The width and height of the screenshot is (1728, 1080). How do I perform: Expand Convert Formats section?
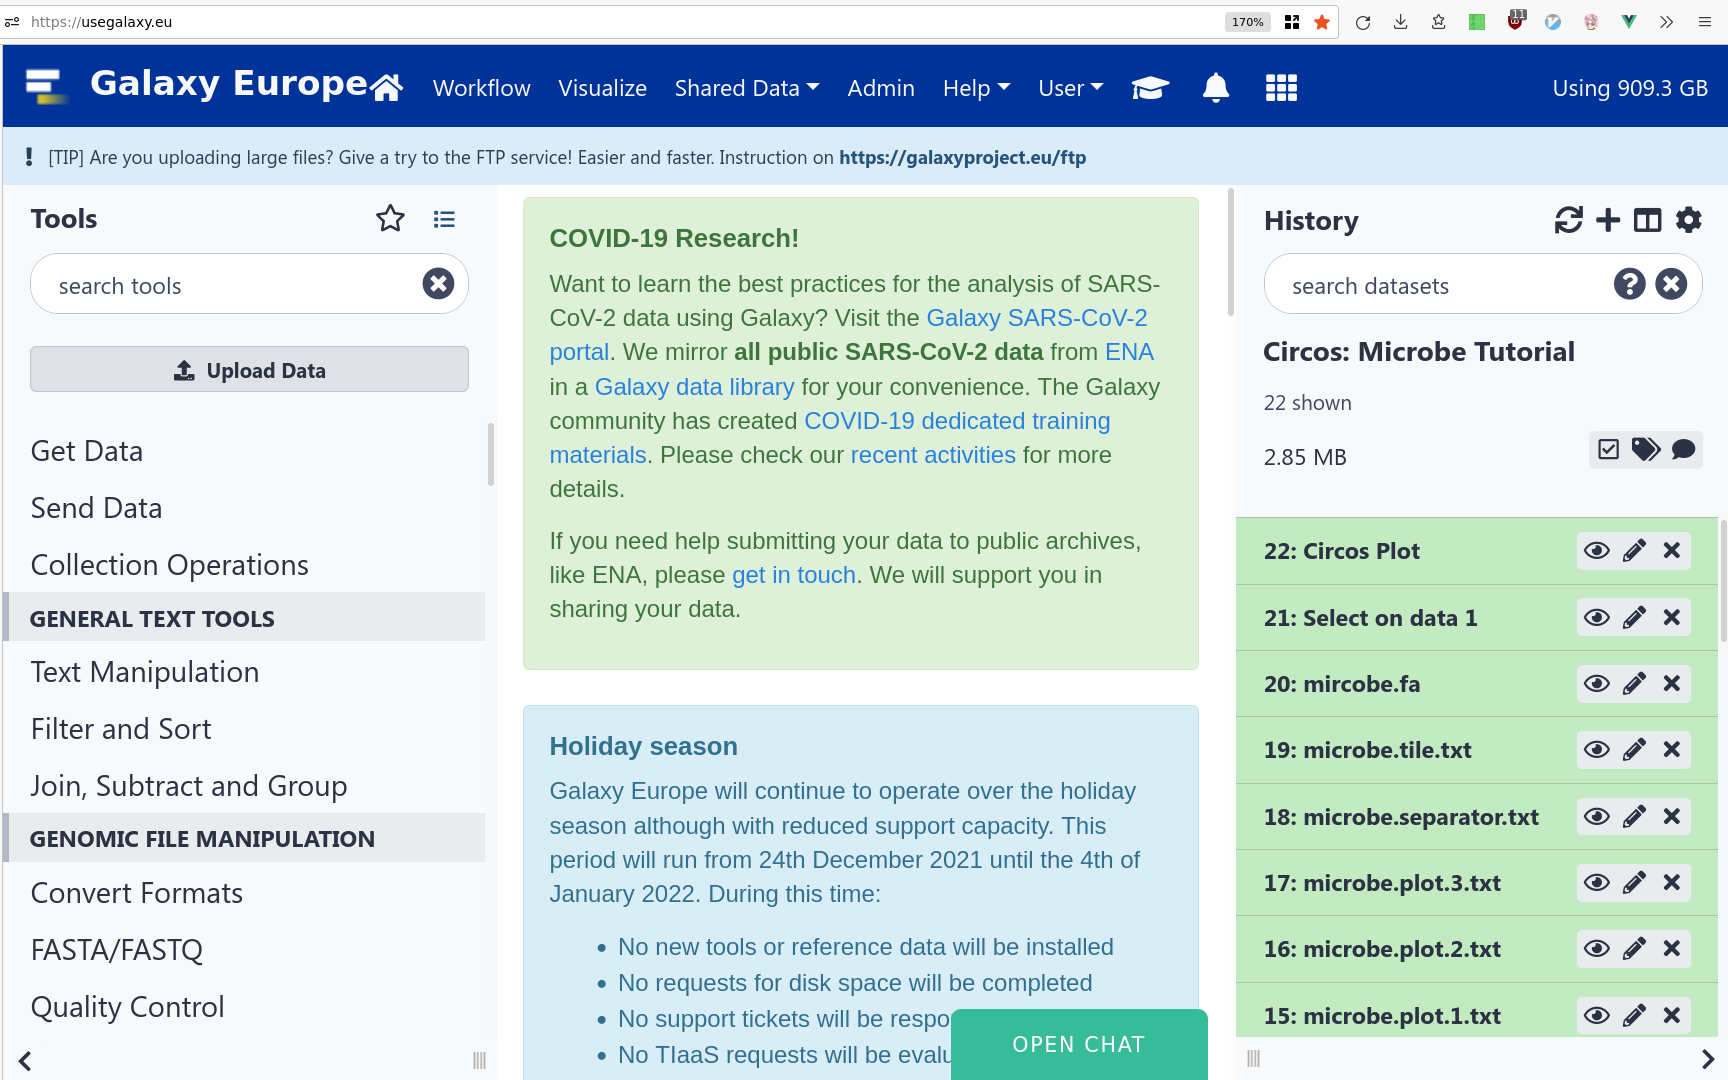[137, 893]
